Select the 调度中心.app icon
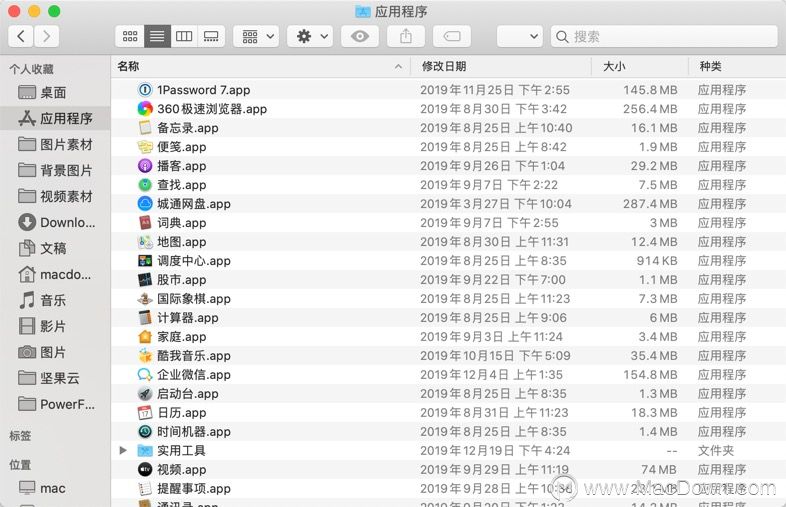Viewport: 786px width, 507px height. click(x=145, y=261)
